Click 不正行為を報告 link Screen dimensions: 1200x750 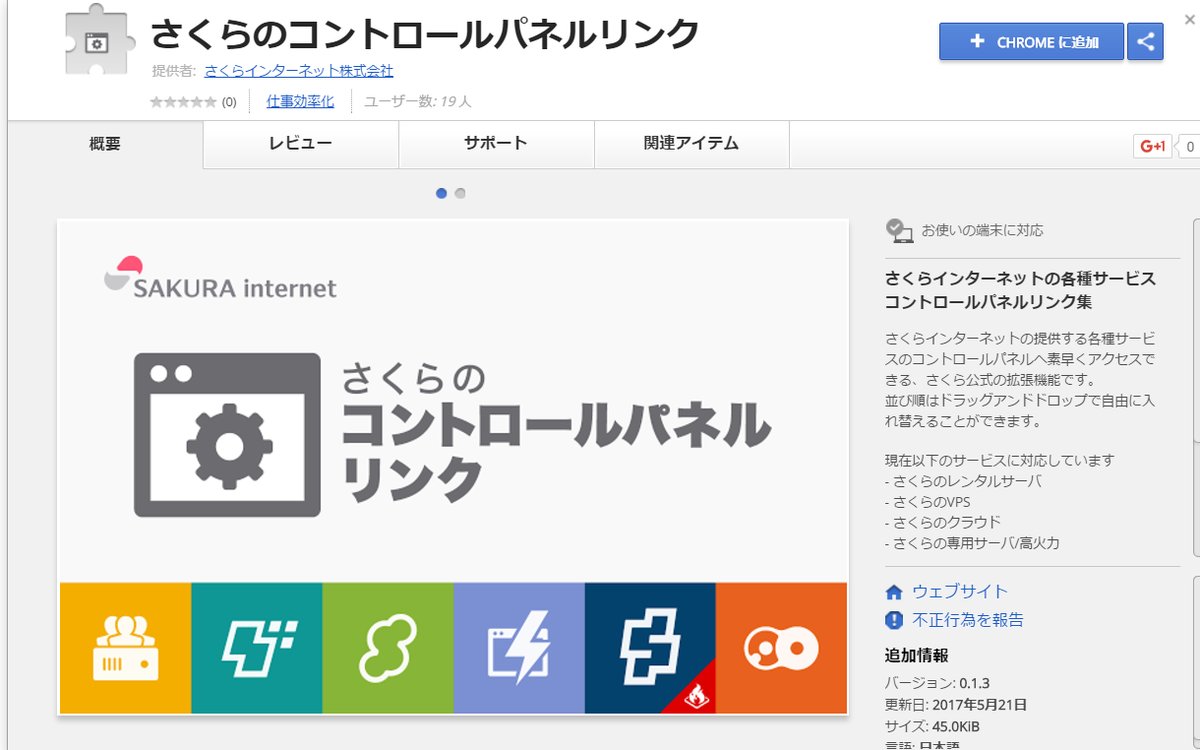[x=968, y=620]
